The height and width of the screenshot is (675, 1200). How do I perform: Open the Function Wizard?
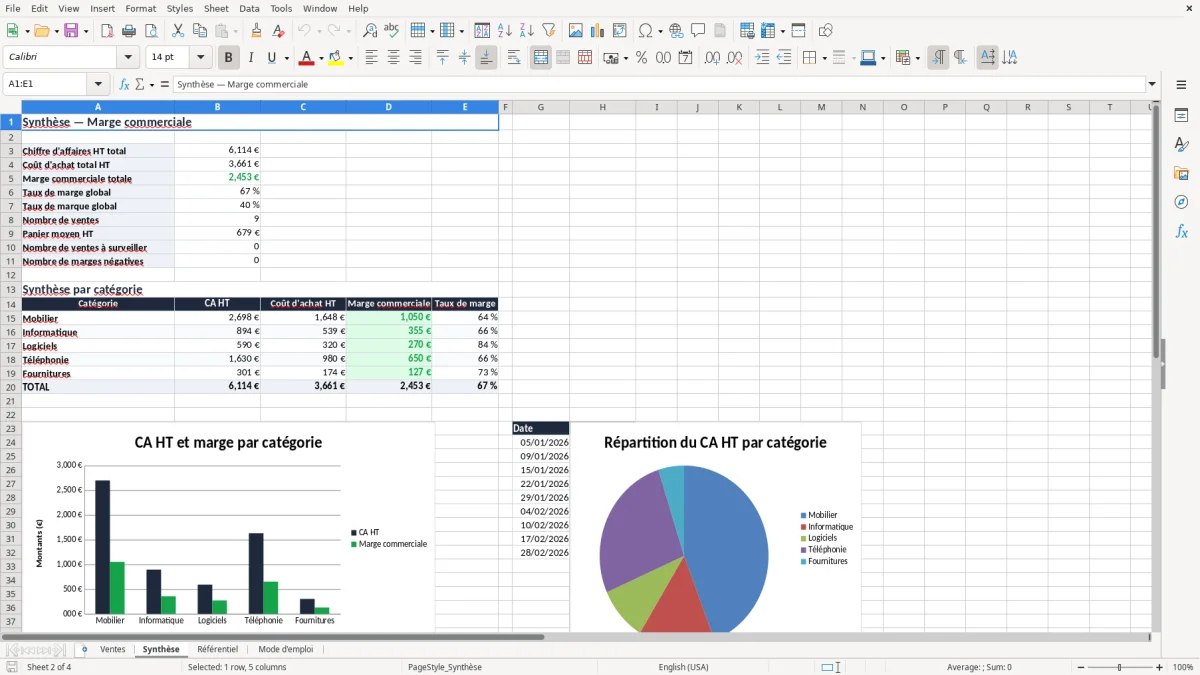(125, 85)
